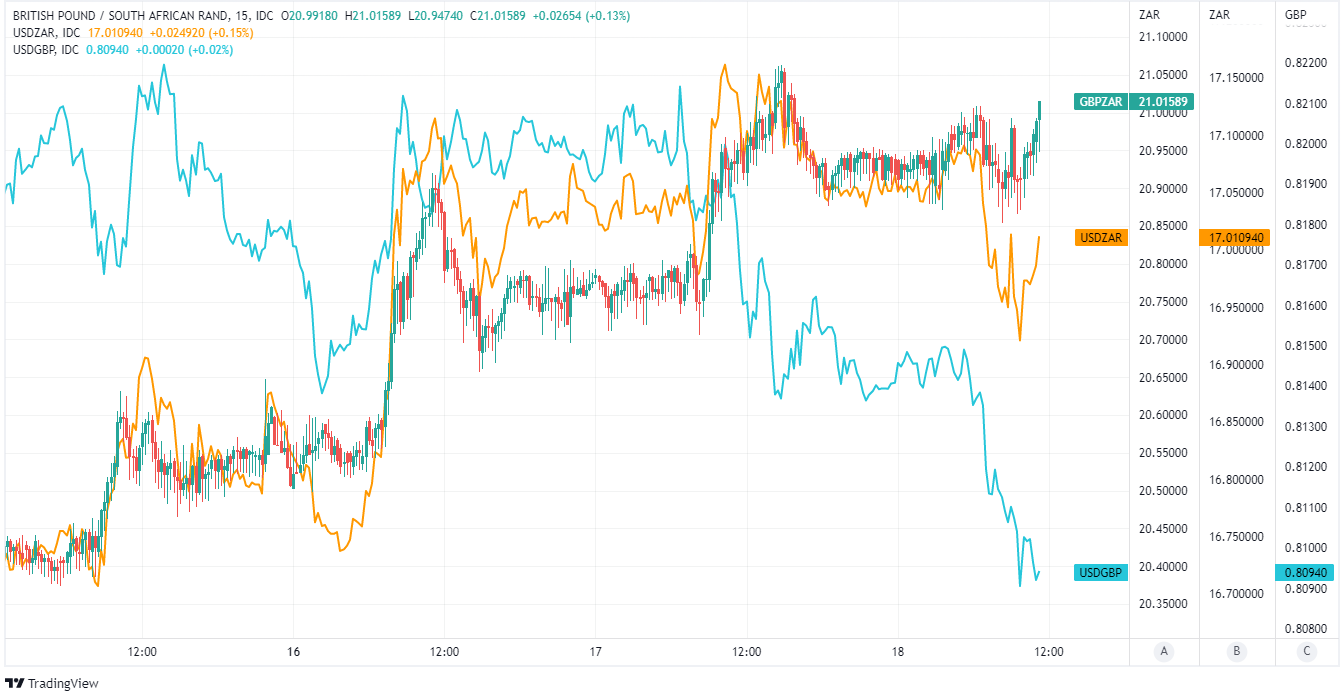1343x697 pixels.
Task: Click the 18 date marker on time axis
Action: tap(897, 652)
